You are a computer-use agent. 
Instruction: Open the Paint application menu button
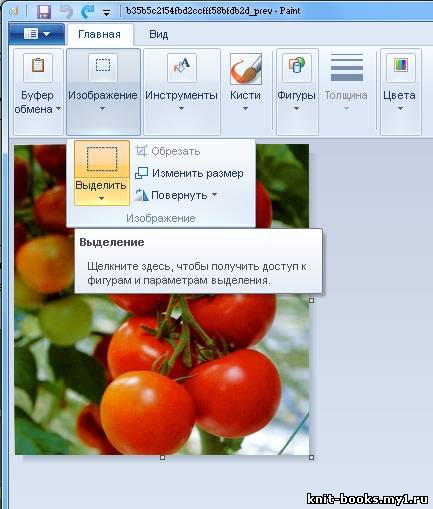pyautogui.click(x=37, y=34)
